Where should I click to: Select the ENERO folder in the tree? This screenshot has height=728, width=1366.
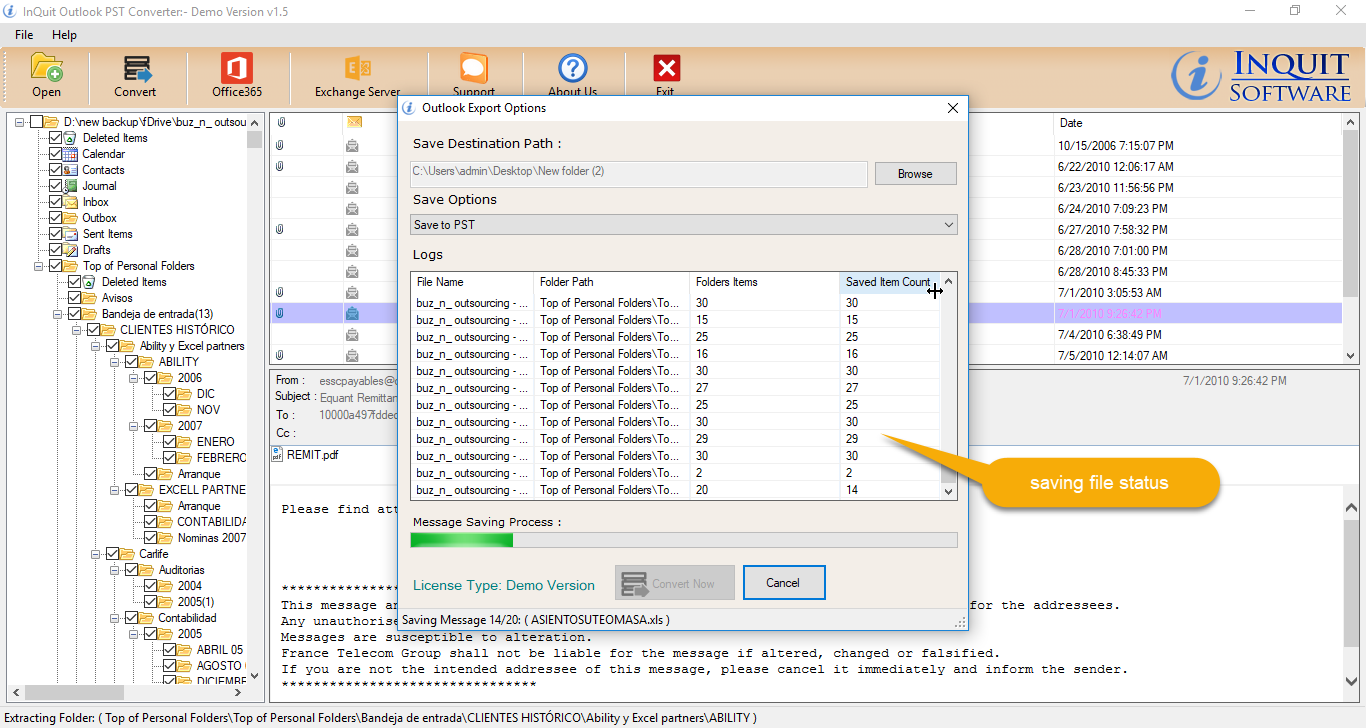(x=216, y=442)
